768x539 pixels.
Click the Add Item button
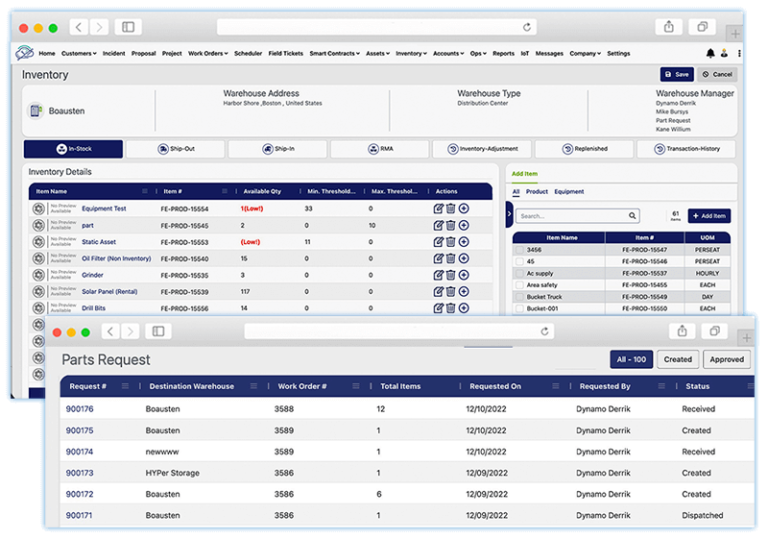pyautogui.click(x=709, y=216)
